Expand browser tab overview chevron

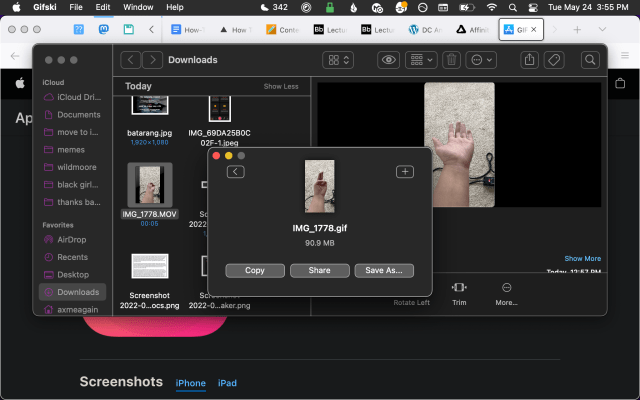[x=602, y=29]
